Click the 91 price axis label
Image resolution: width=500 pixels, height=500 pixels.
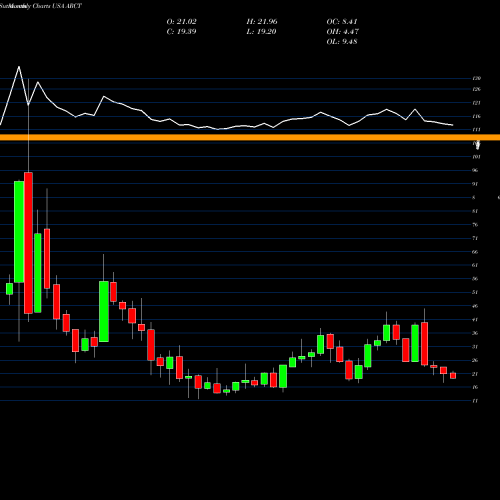point(475,184)
